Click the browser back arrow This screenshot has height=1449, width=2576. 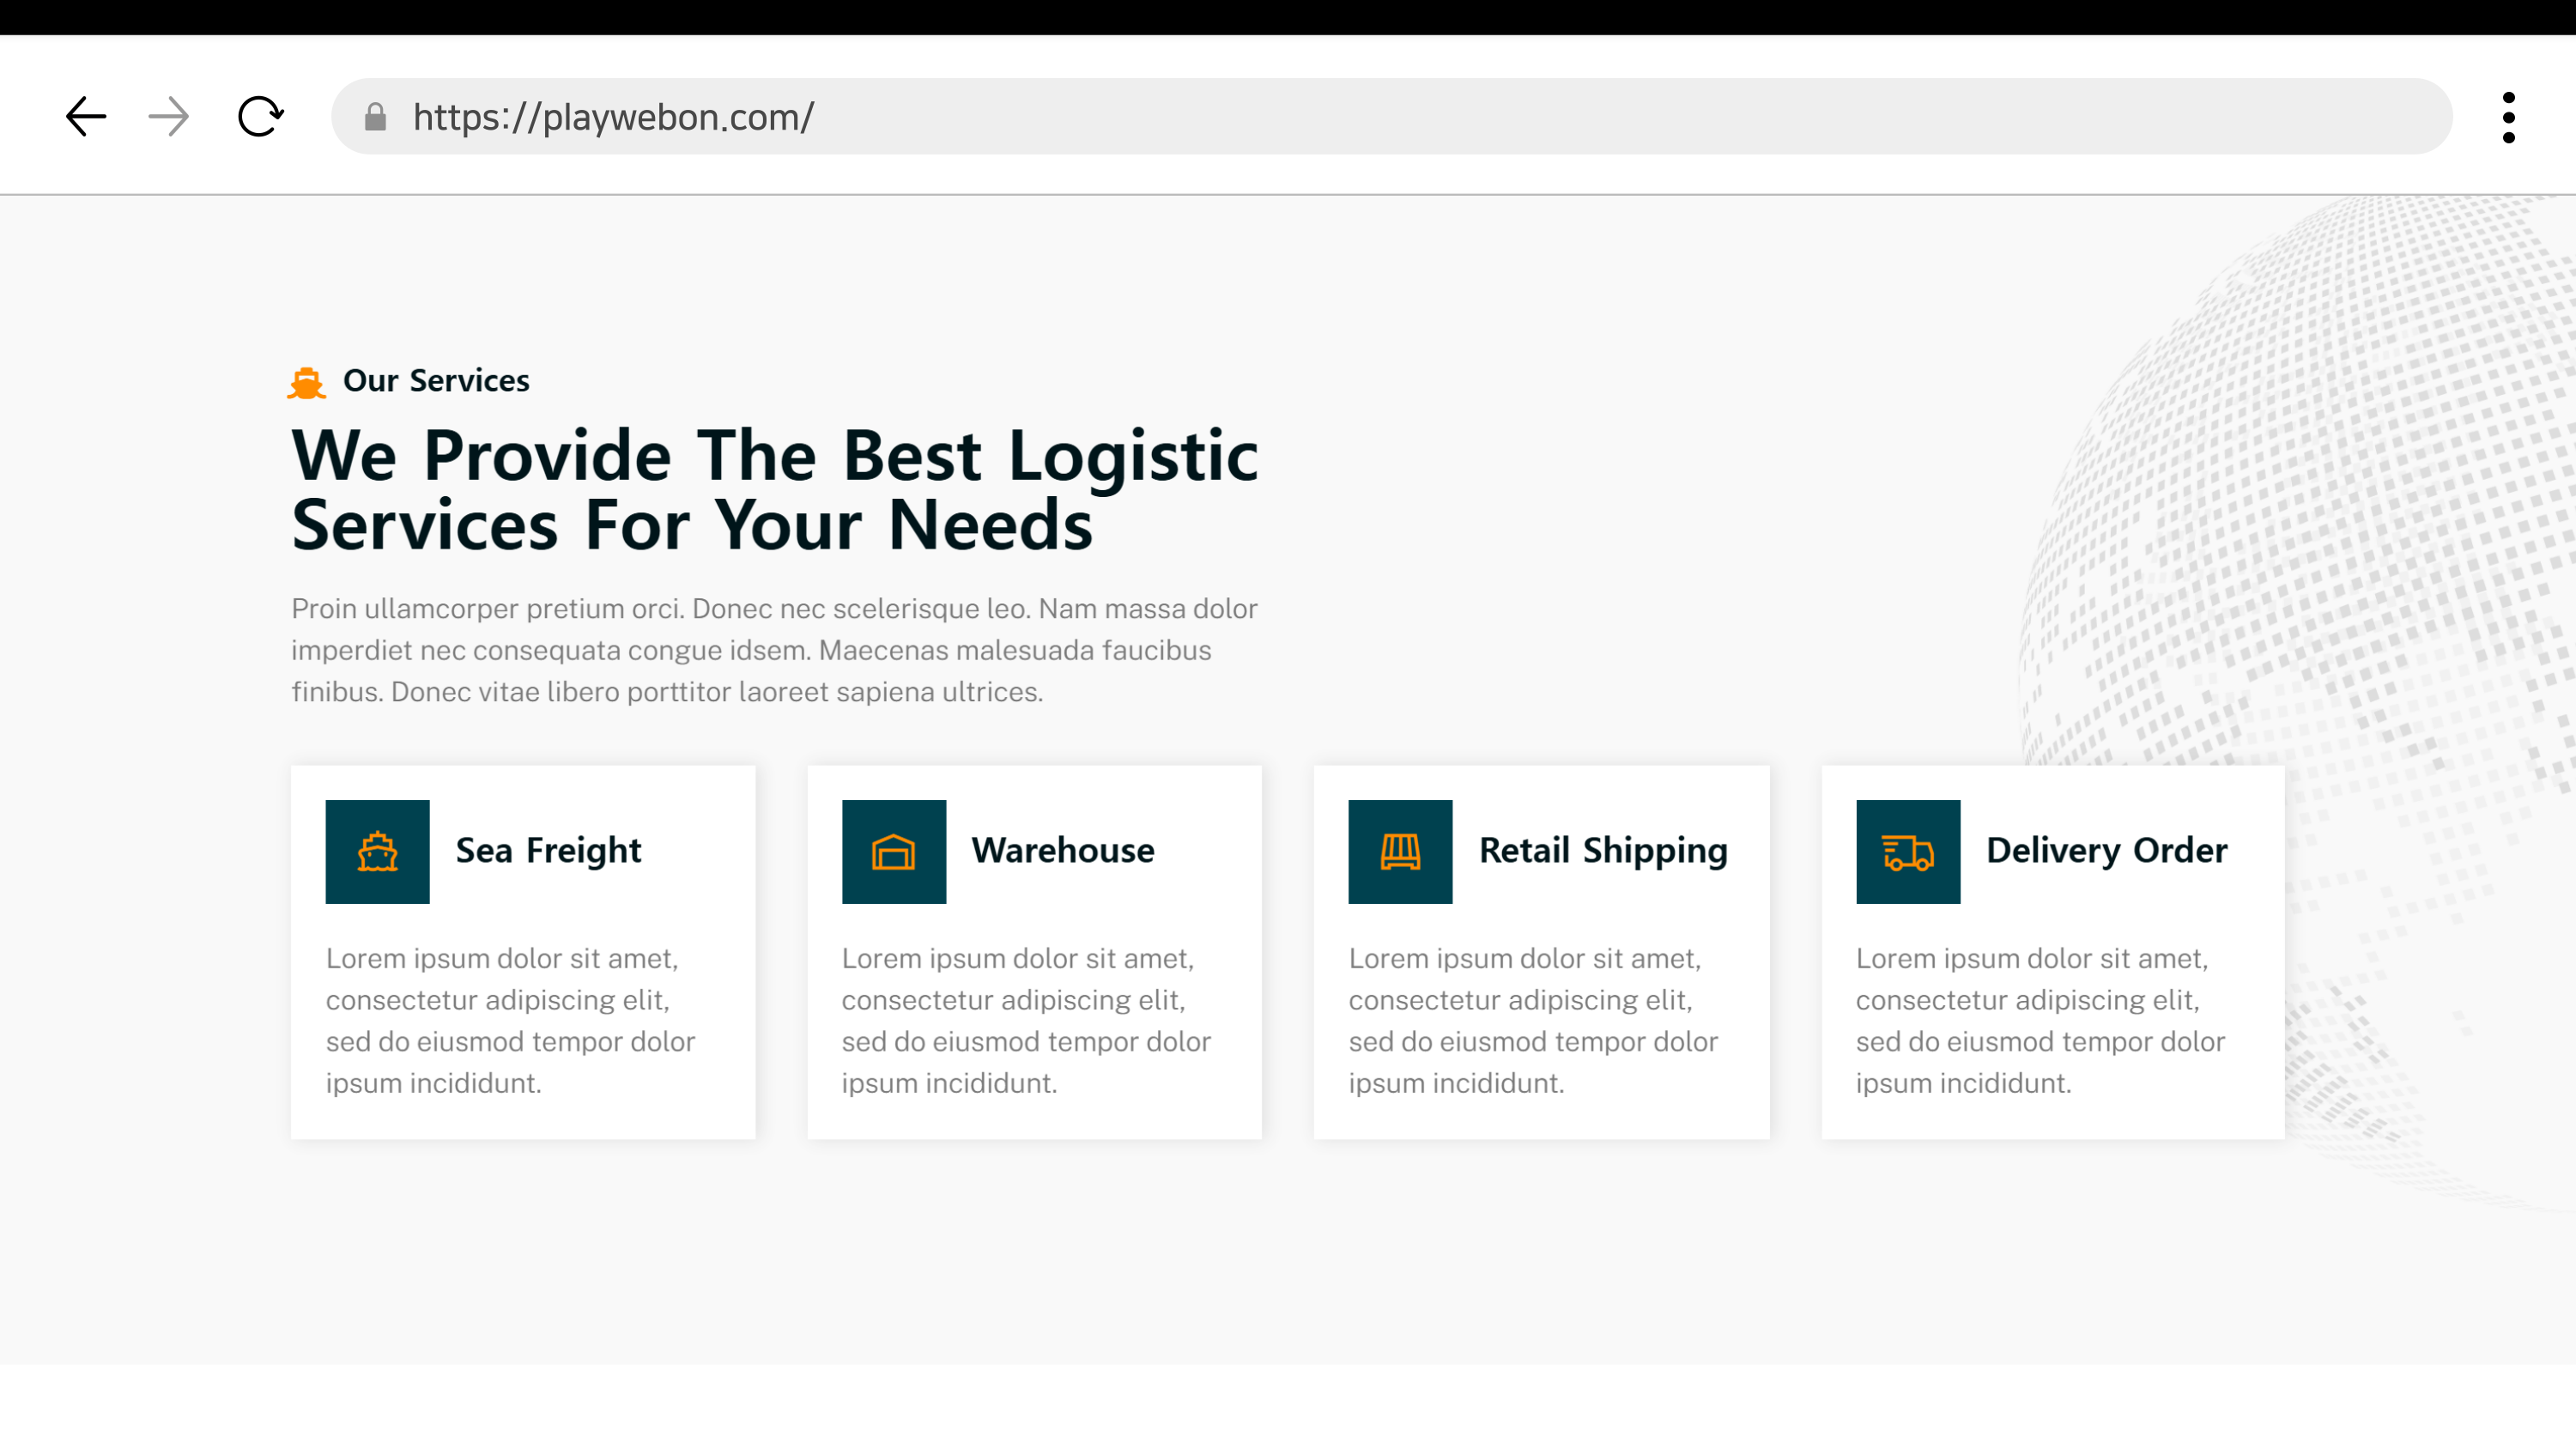(x=86, y=117)
